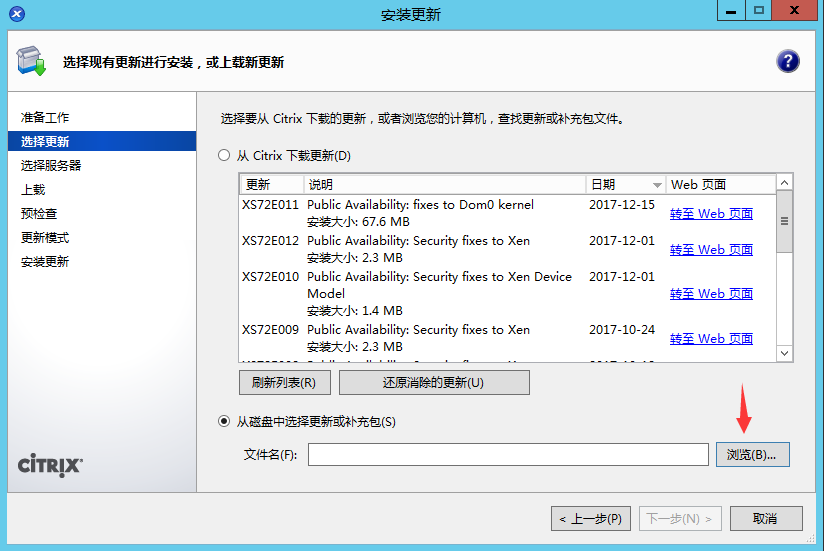824x551 pixels.
Task: Click the 还原消除的更新(U) button
Action: point(434,382)
